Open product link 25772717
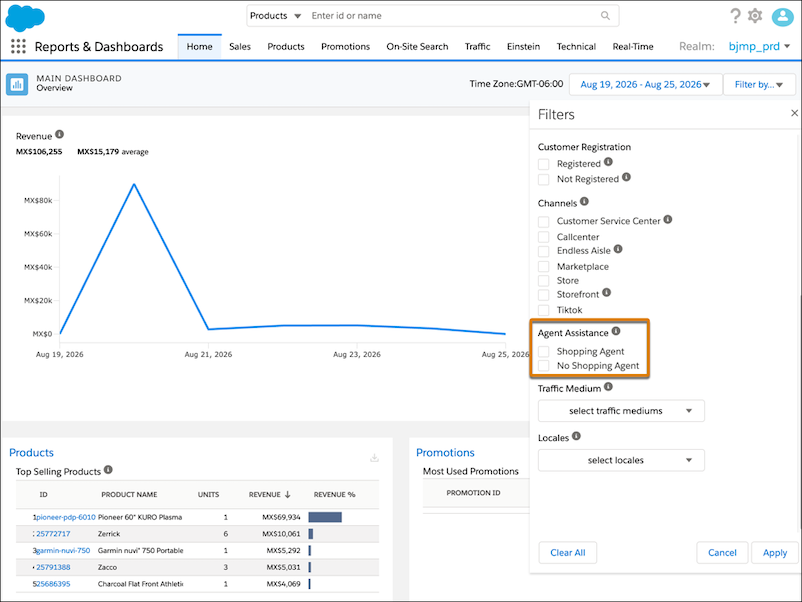 (53, 534)
